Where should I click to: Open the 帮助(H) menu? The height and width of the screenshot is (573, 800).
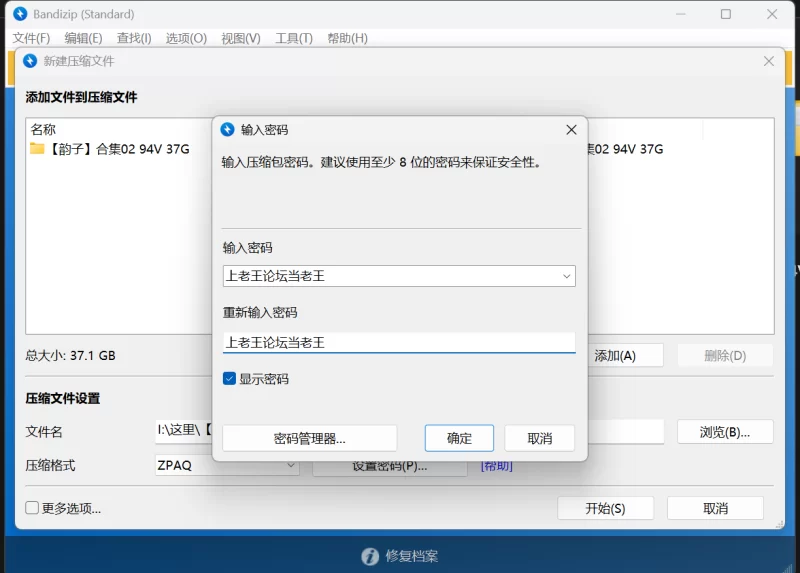tap(347, 38)
